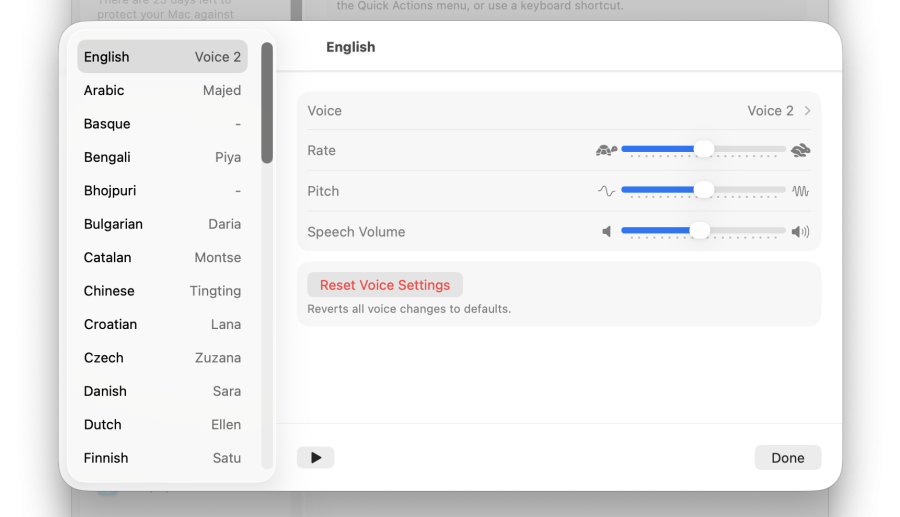Select Czech with voice Zuzana
Image resolution: width=900 pixels, height=517 pixels.
click(x=162, y=357)
